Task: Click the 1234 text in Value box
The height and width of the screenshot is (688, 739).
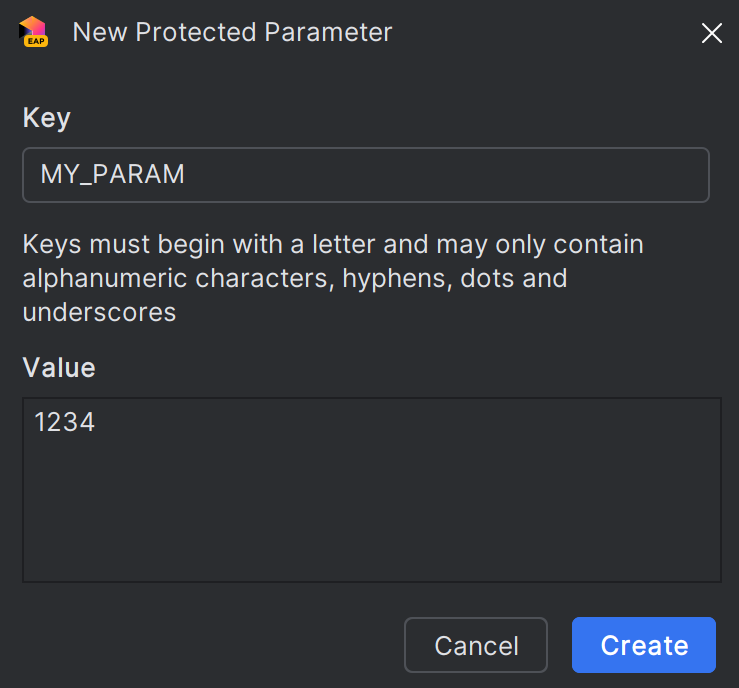Action: tap(64, 422)
